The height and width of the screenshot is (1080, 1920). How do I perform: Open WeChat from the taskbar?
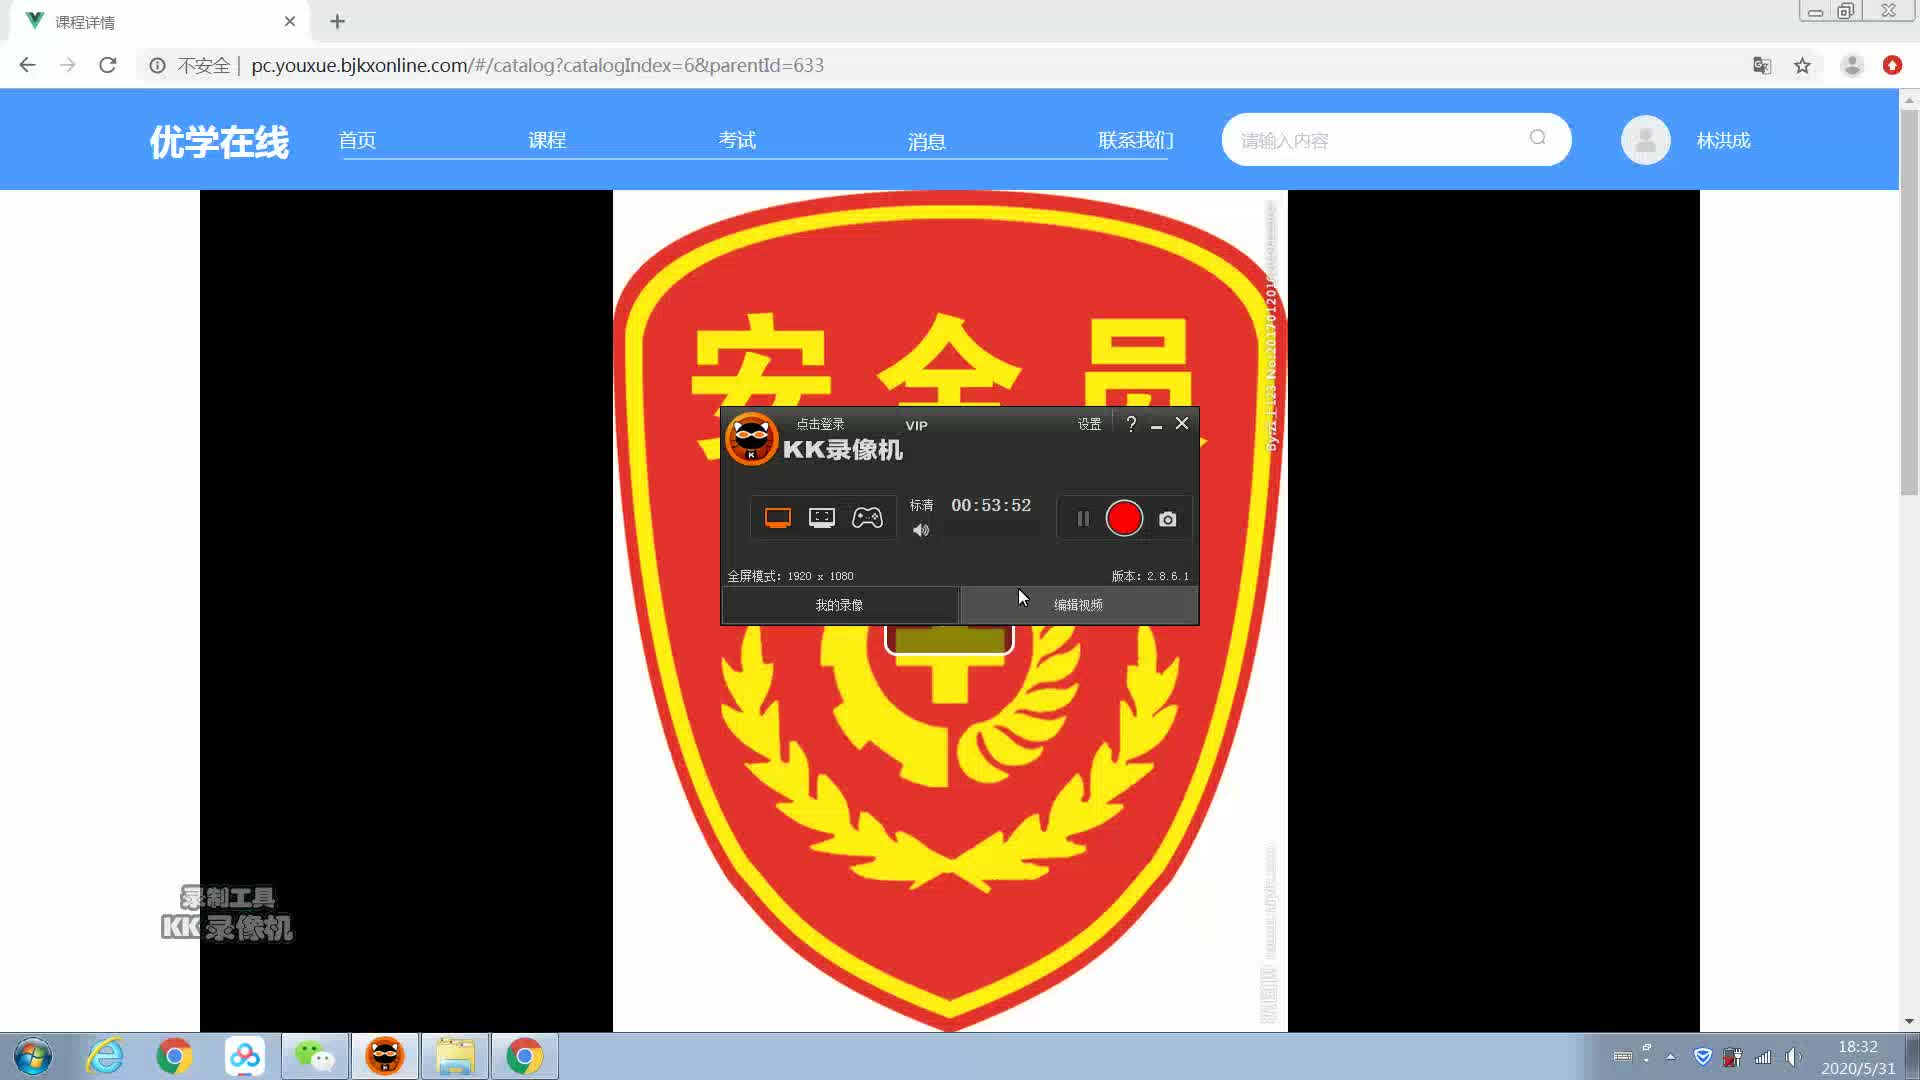pos(315,1056)
